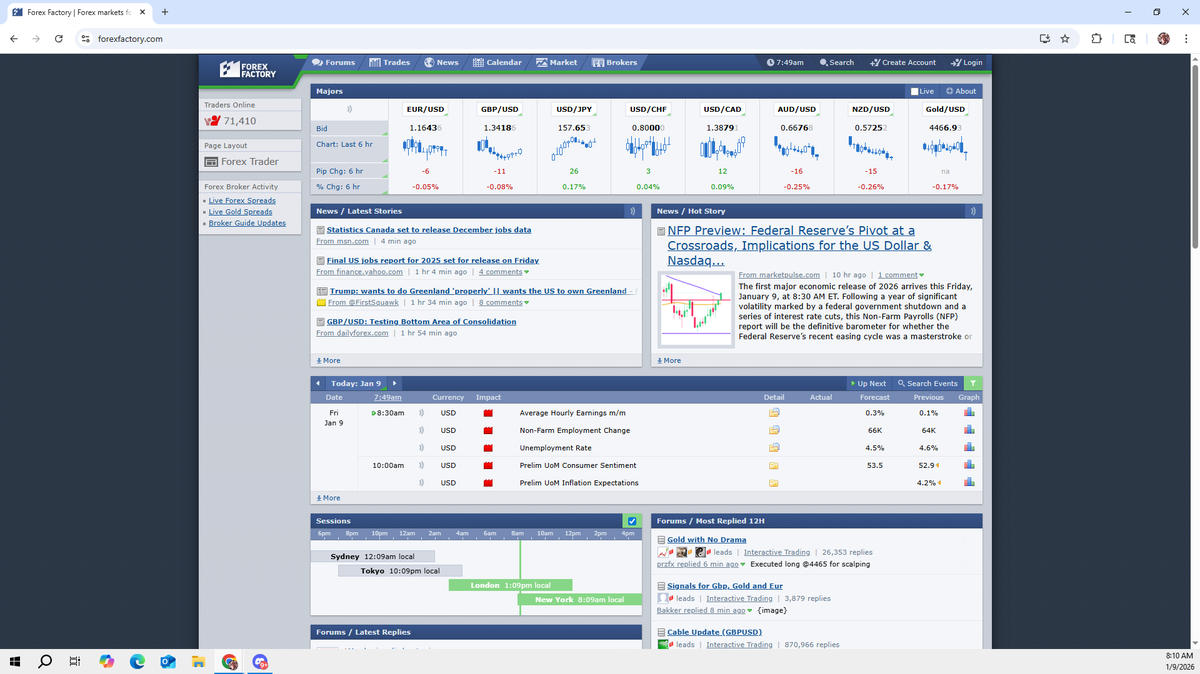Image resolution: width=1200 pixels, height=674 pixels.
Task: Click the Login link
Action: 966,62
